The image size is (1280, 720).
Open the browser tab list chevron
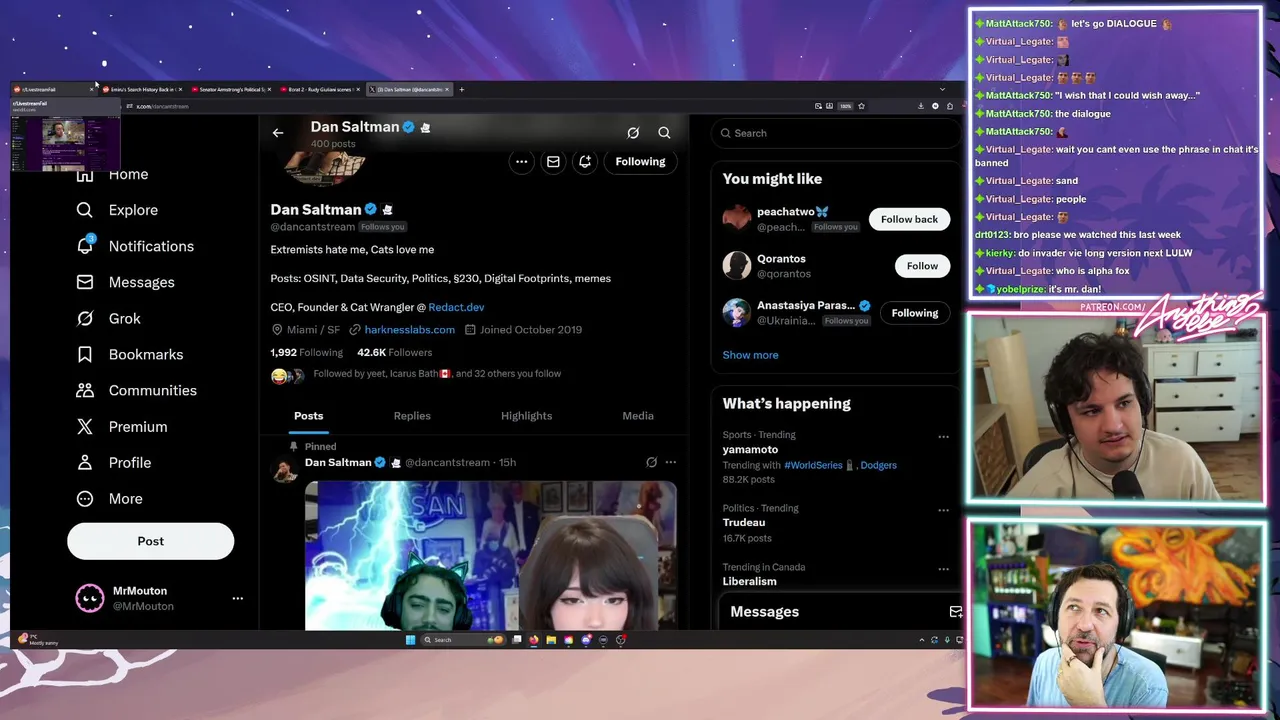[941, 89]
